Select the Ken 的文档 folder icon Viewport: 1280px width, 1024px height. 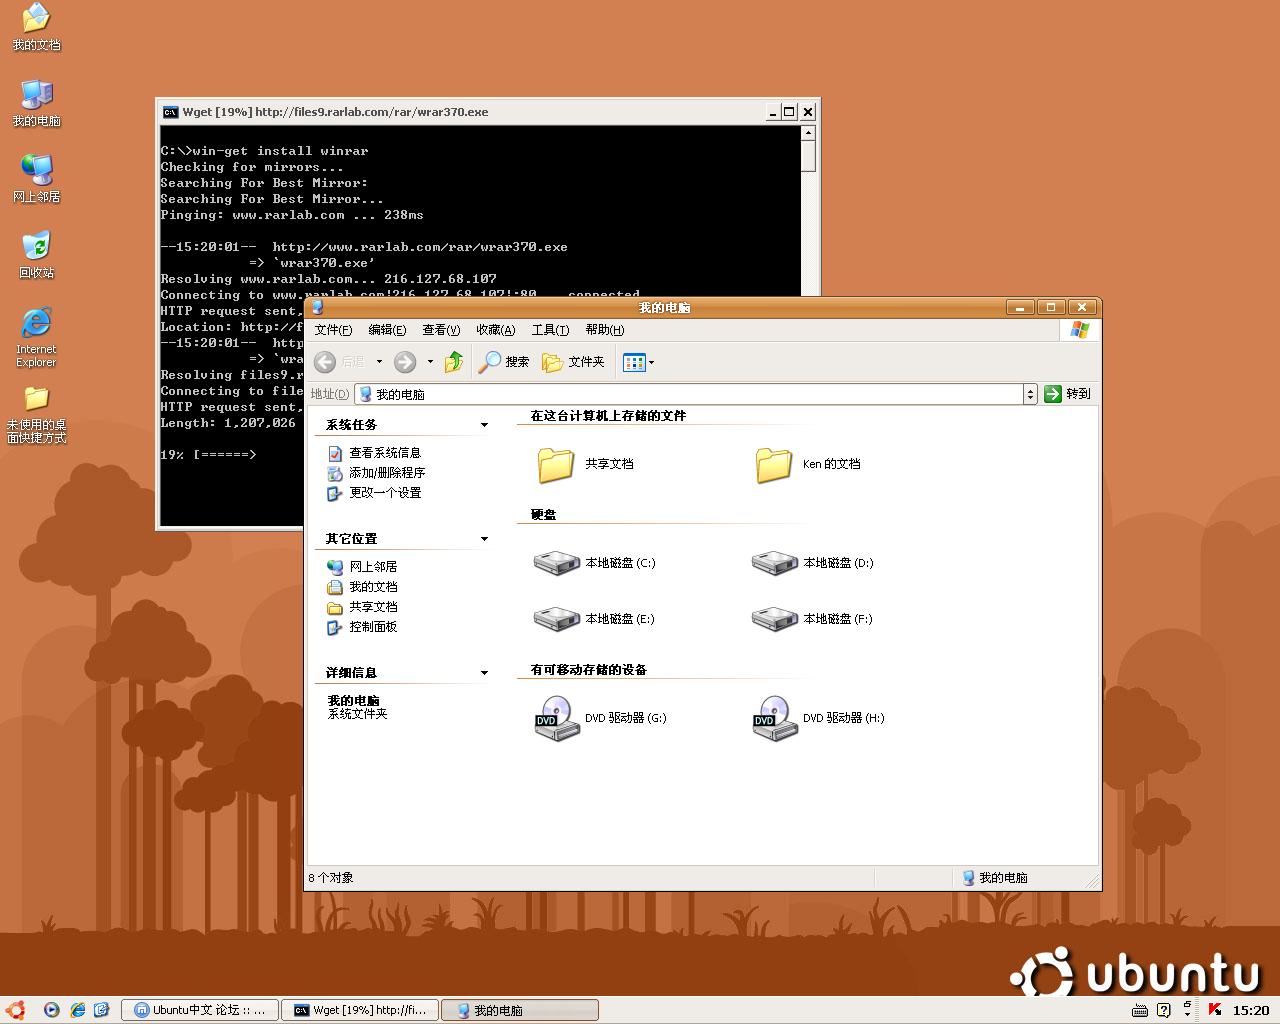(x=774, y=464)
